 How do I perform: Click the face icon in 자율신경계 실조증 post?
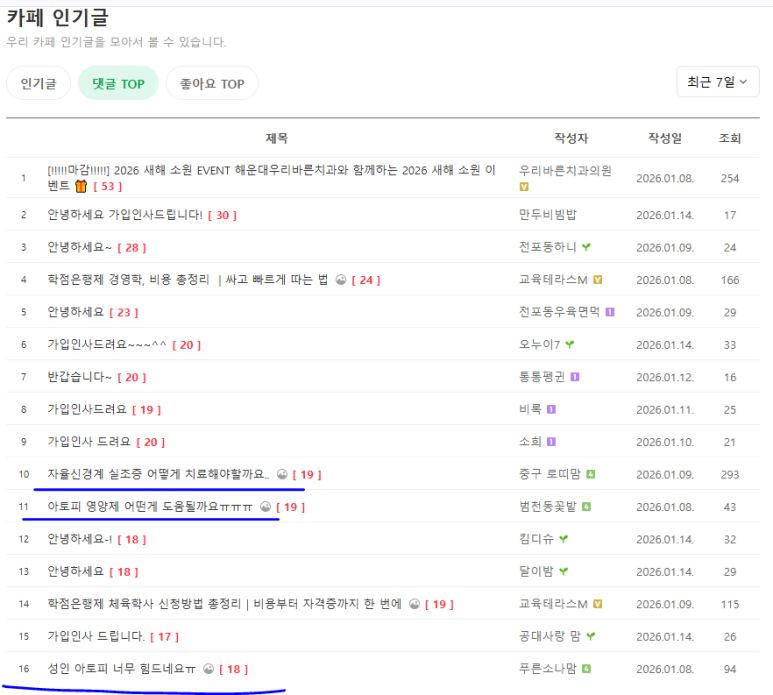pyautogui.click(x=281, y=475)
